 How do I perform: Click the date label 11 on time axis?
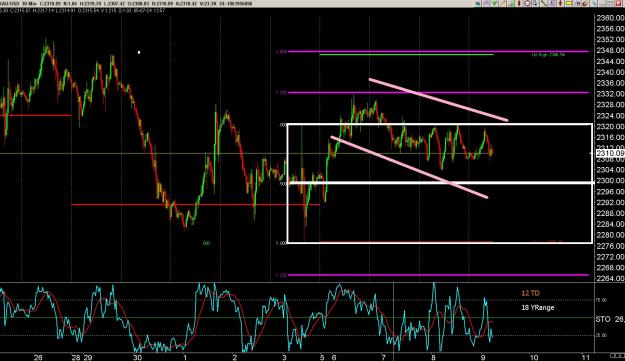[585, 357]
